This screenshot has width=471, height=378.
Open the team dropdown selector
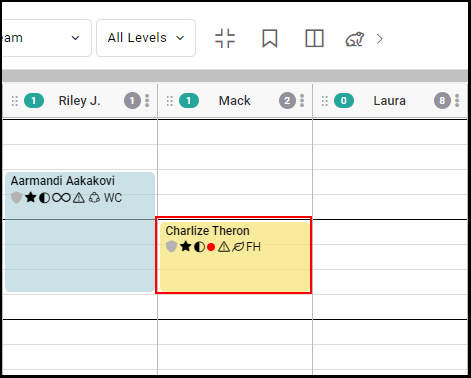(x=46, y=38)
